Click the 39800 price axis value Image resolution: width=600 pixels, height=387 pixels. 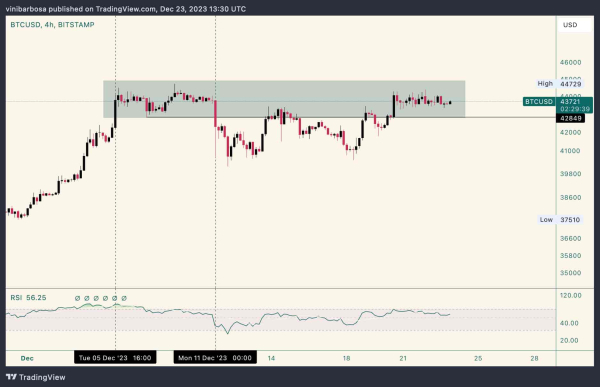571,174
